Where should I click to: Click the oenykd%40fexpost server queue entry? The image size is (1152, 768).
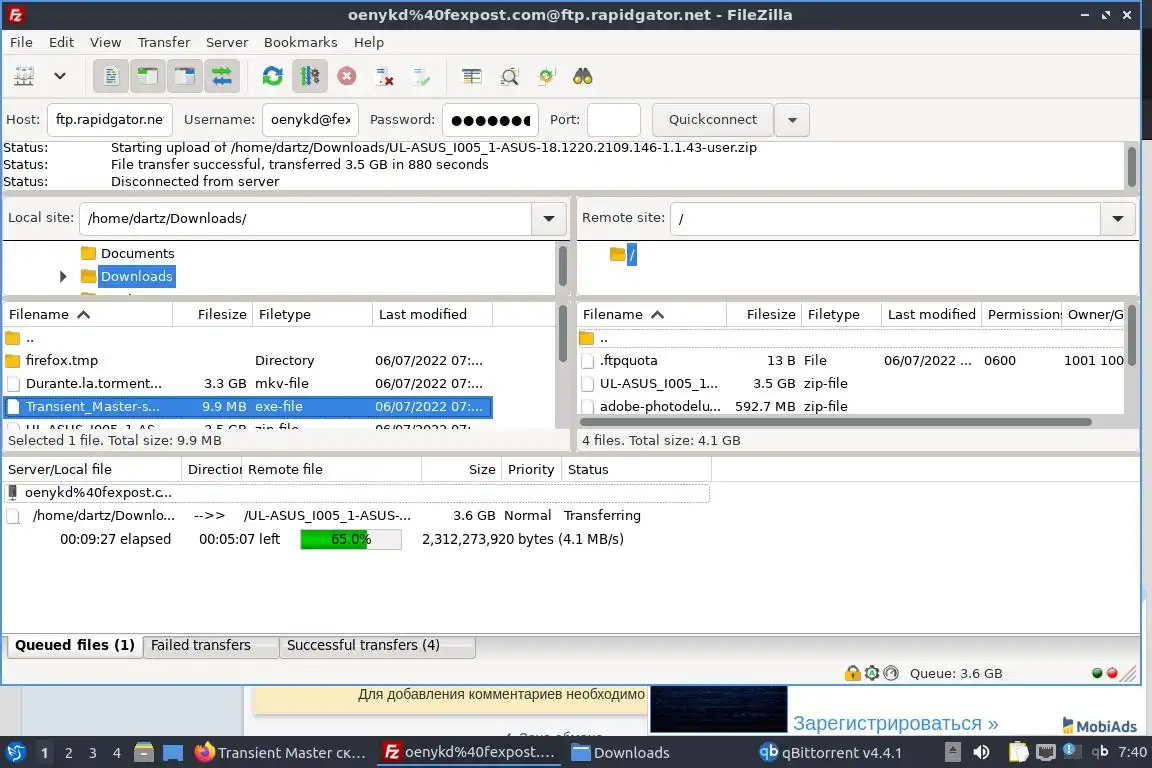point(356,492)
